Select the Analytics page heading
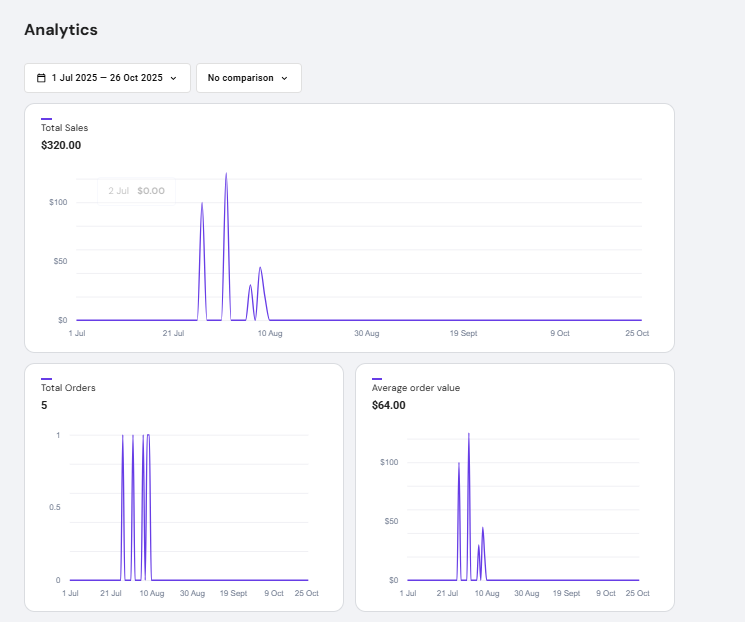This screenshot has height=622, width=745. (x=61, y=30)
